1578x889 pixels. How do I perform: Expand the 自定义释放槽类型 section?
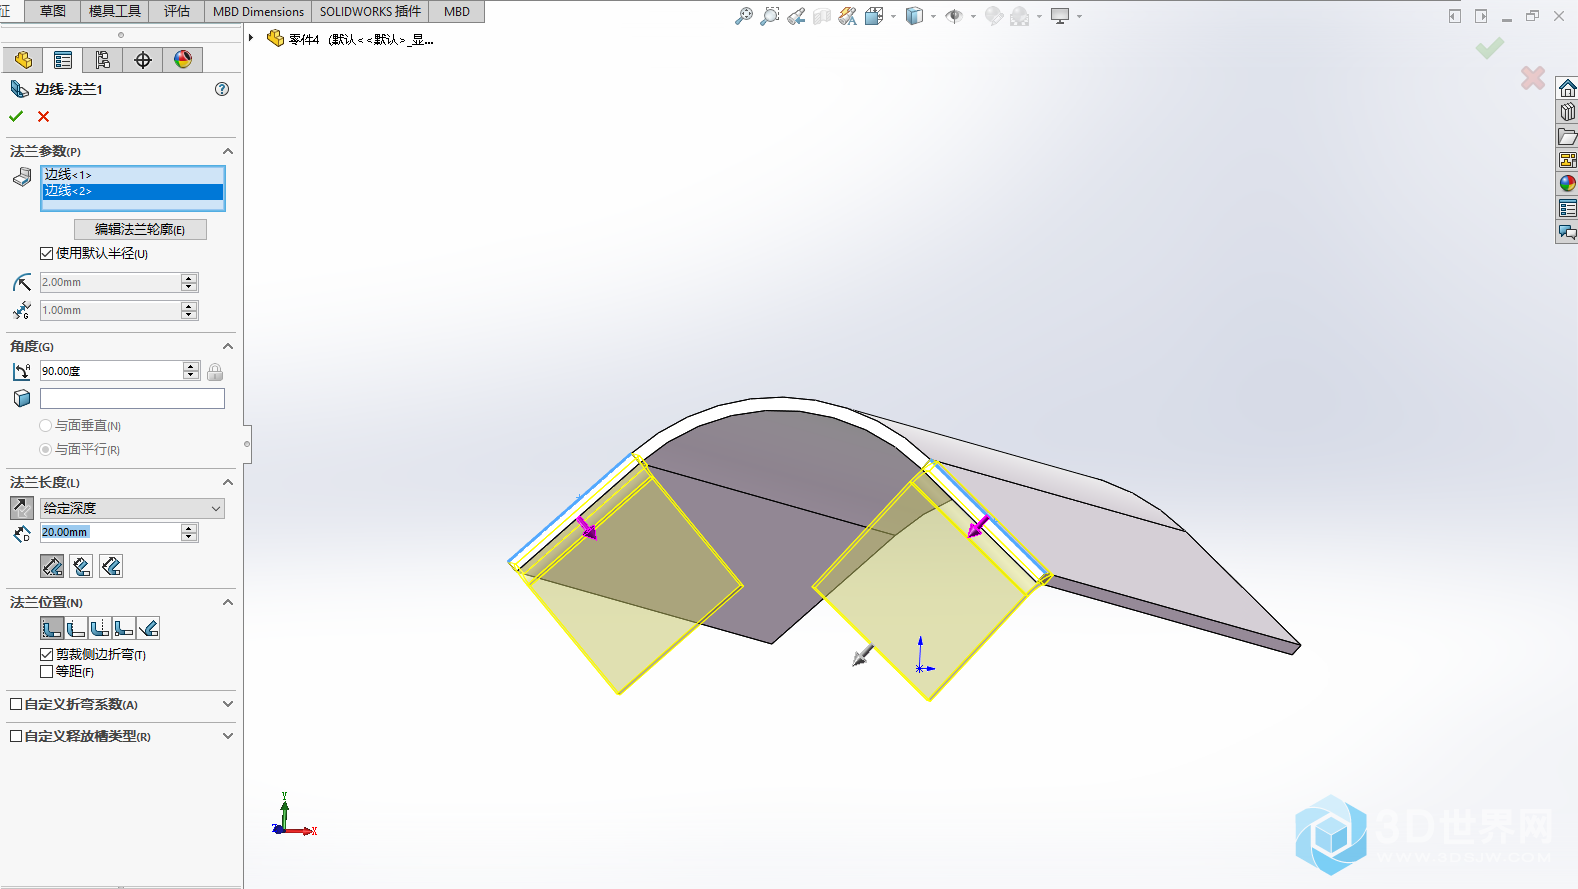point(228,736)
